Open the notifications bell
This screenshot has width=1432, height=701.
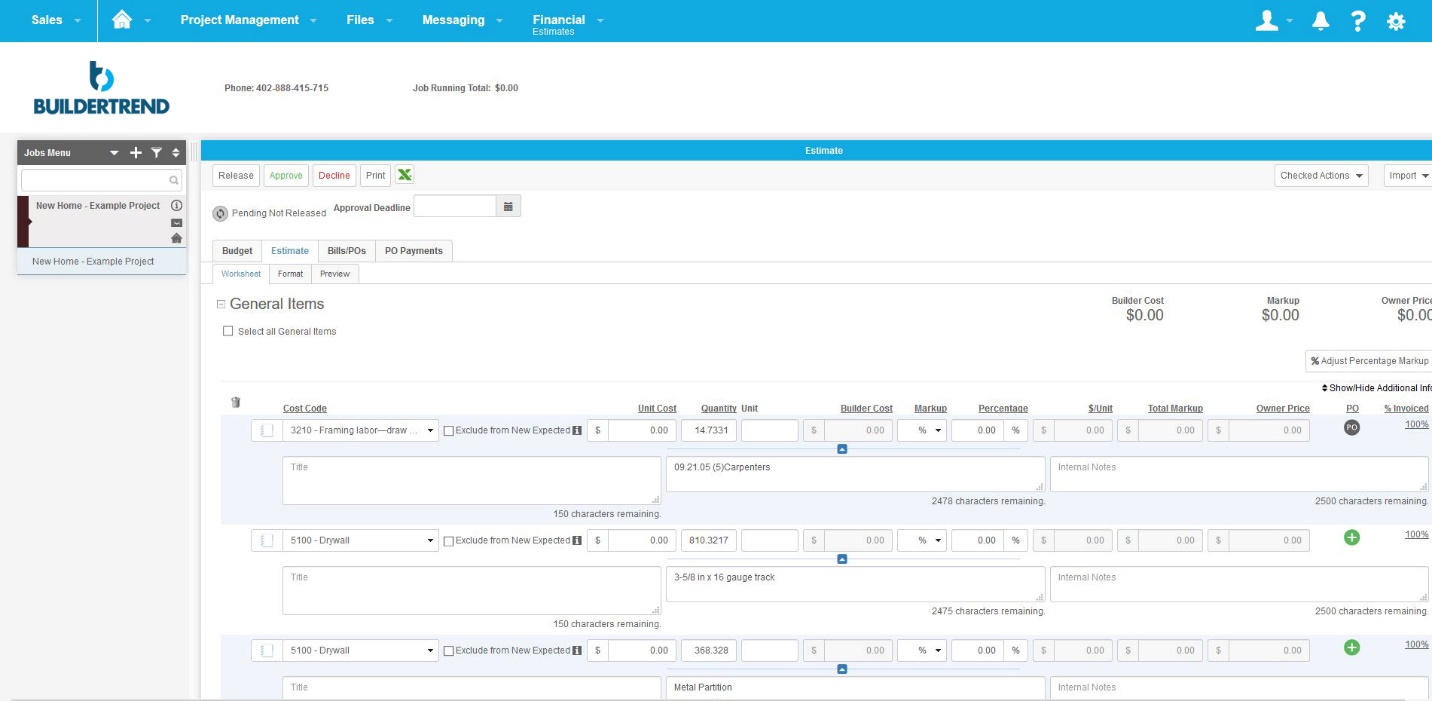(x=1320, y=20)
